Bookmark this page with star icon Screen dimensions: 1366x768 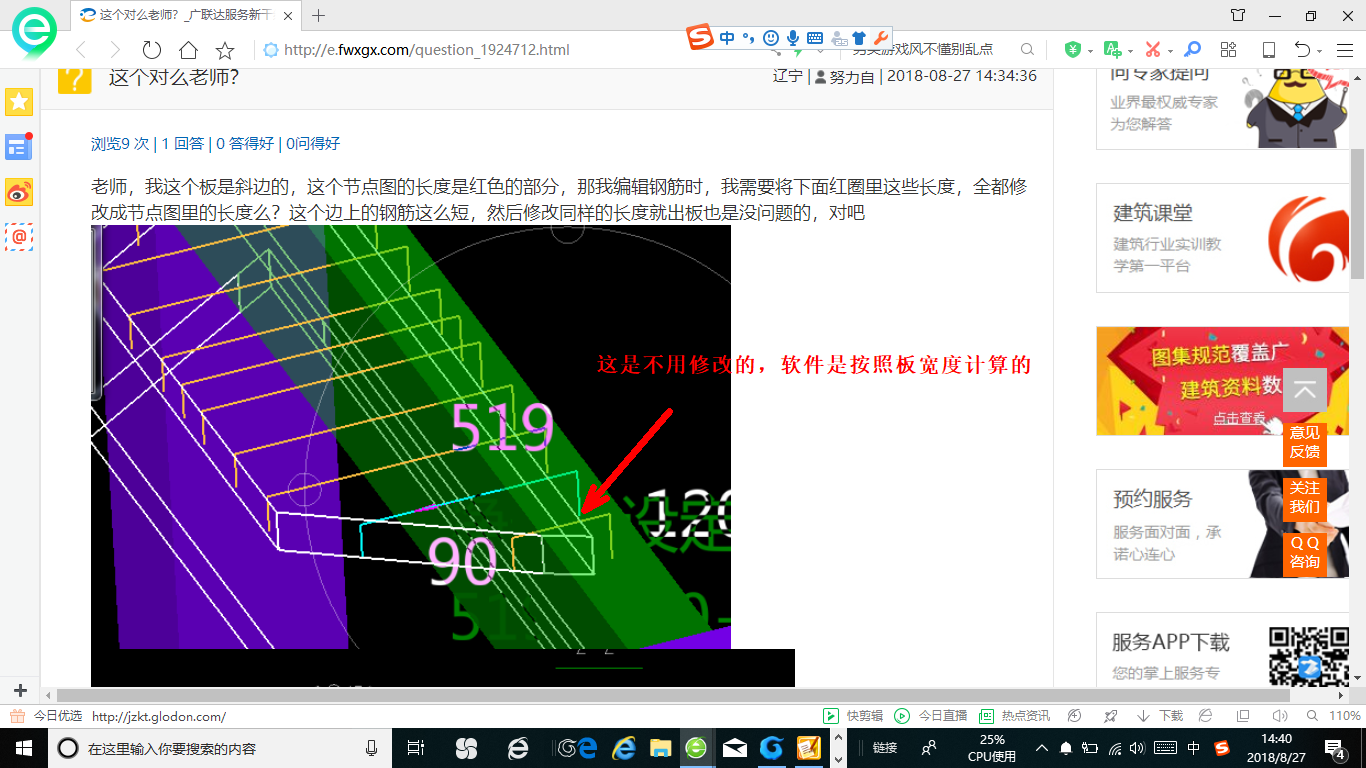pos(225,49)
